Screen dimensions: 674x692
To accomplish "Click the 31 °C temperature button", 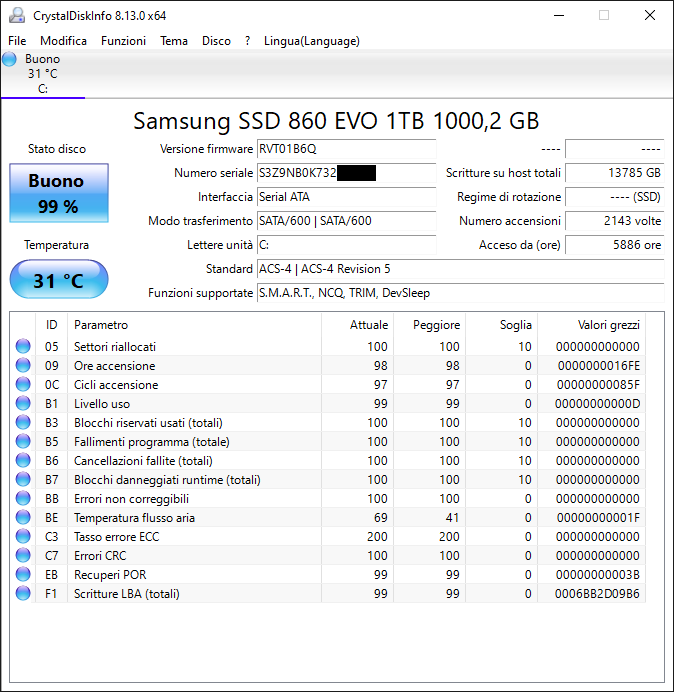I will [x=59, y=279].
